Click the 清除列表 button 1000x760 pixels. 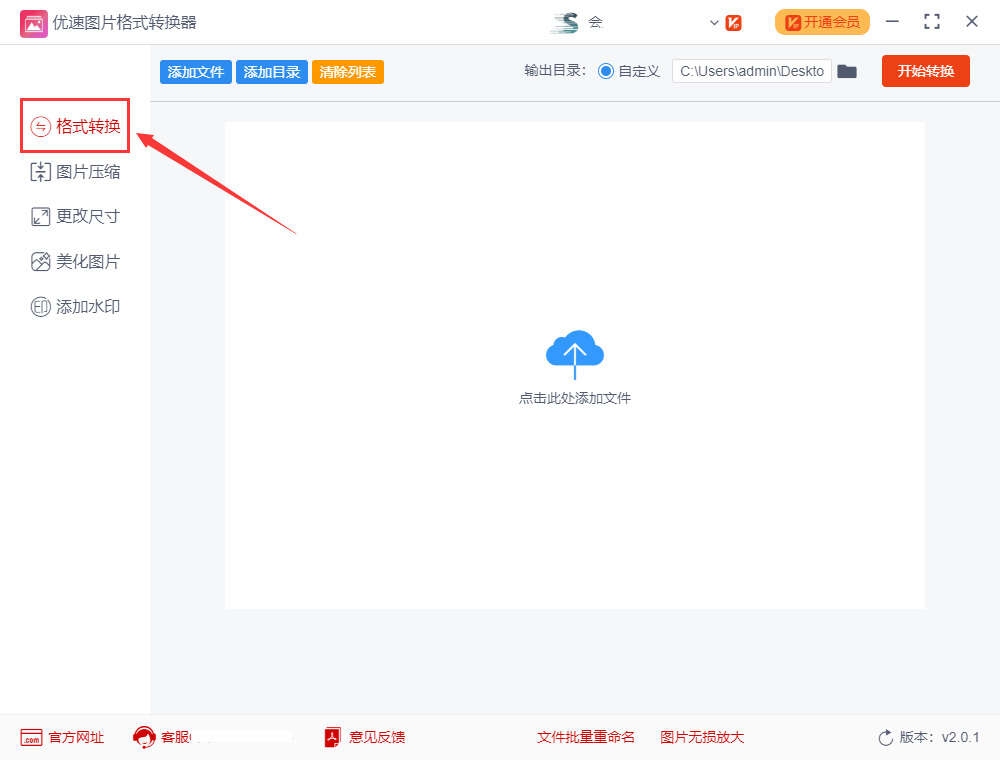348,72
